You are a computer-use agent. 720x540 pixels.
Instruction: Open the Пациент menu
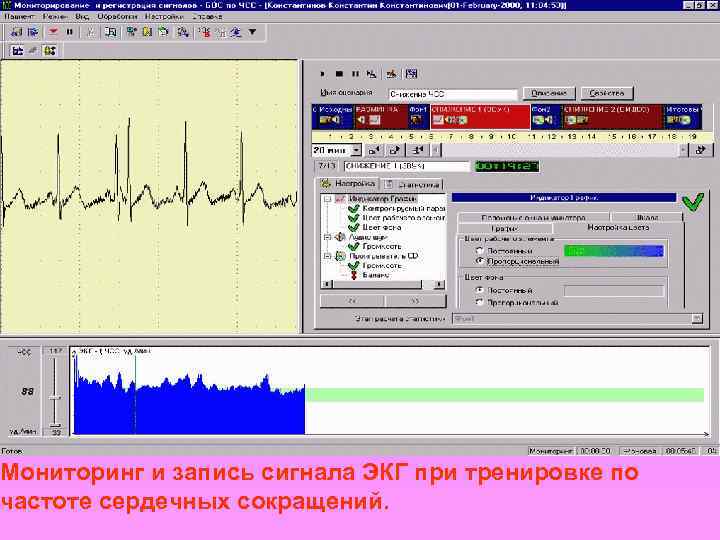[x=19, y=17]
